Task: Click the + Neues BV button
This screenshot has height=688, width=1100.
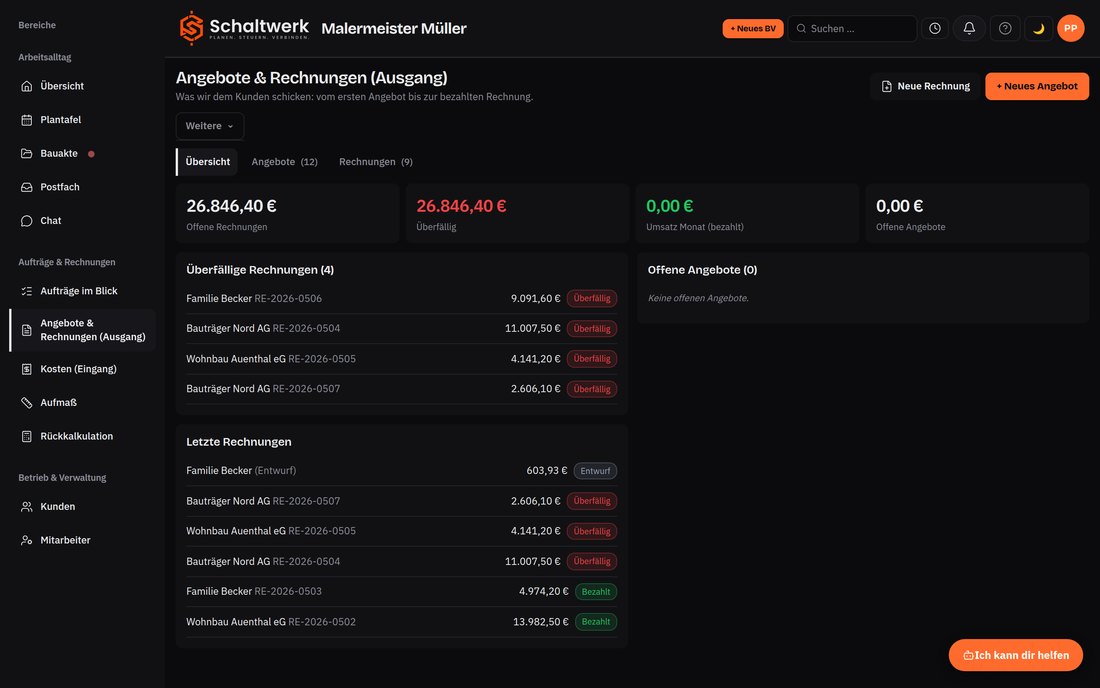Action: point(753,29)
